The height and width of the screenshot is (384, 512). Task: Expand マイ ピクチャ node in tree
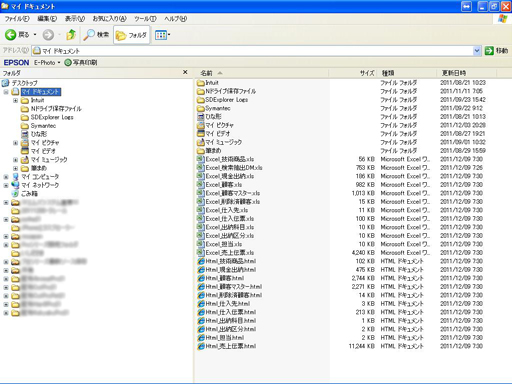15,143
